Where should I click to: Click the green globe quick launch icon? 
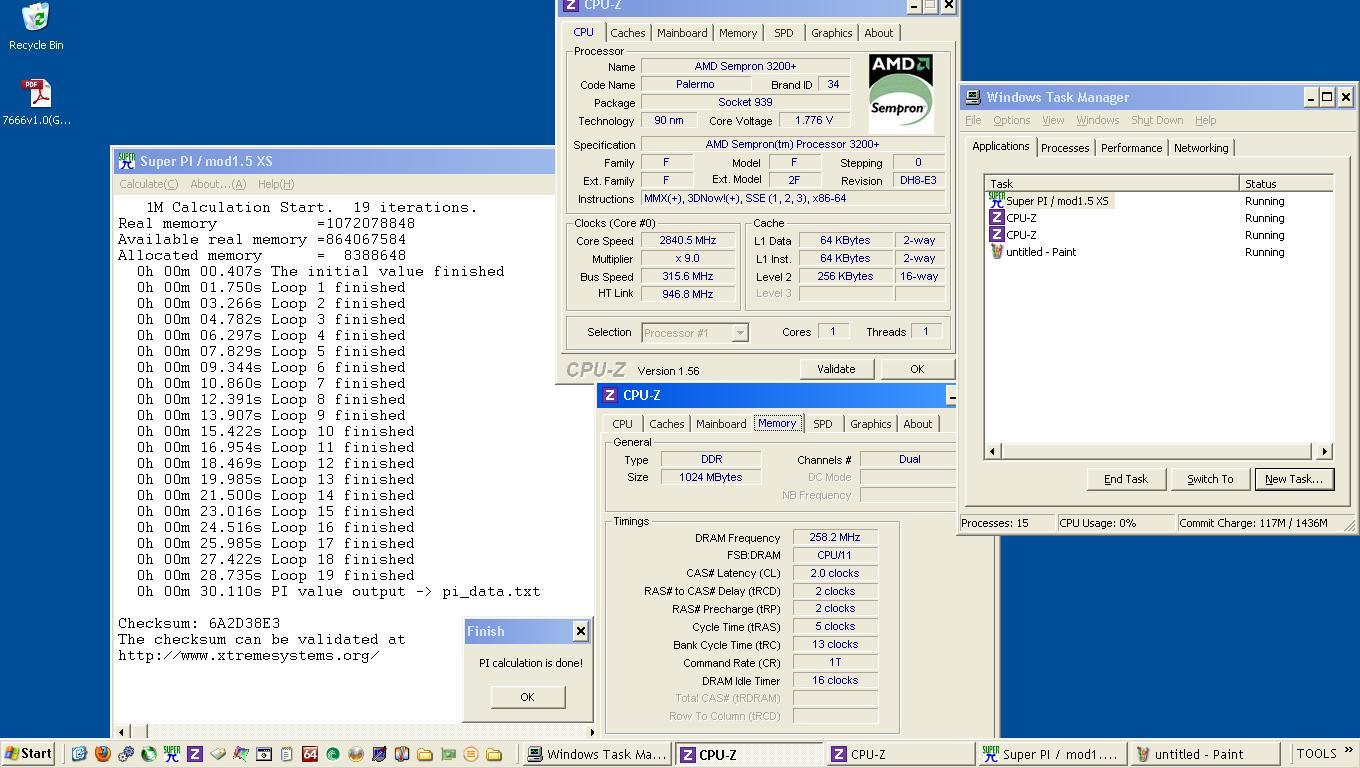click(149, 754)
